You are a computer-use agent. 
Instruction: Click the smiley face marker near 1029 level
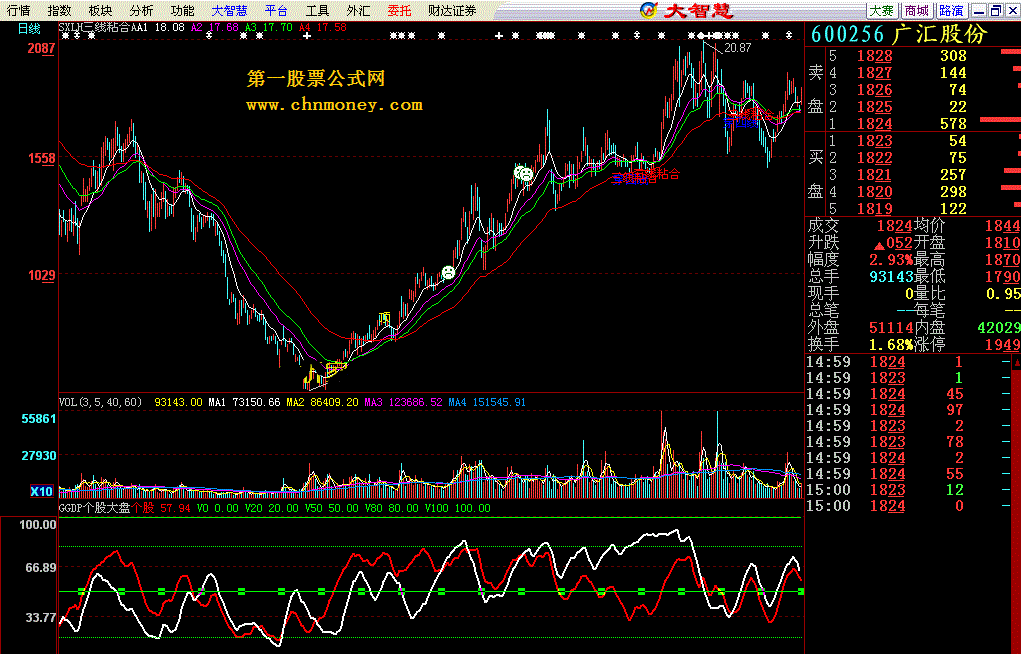pyautogui.click(x=448, y=272)
